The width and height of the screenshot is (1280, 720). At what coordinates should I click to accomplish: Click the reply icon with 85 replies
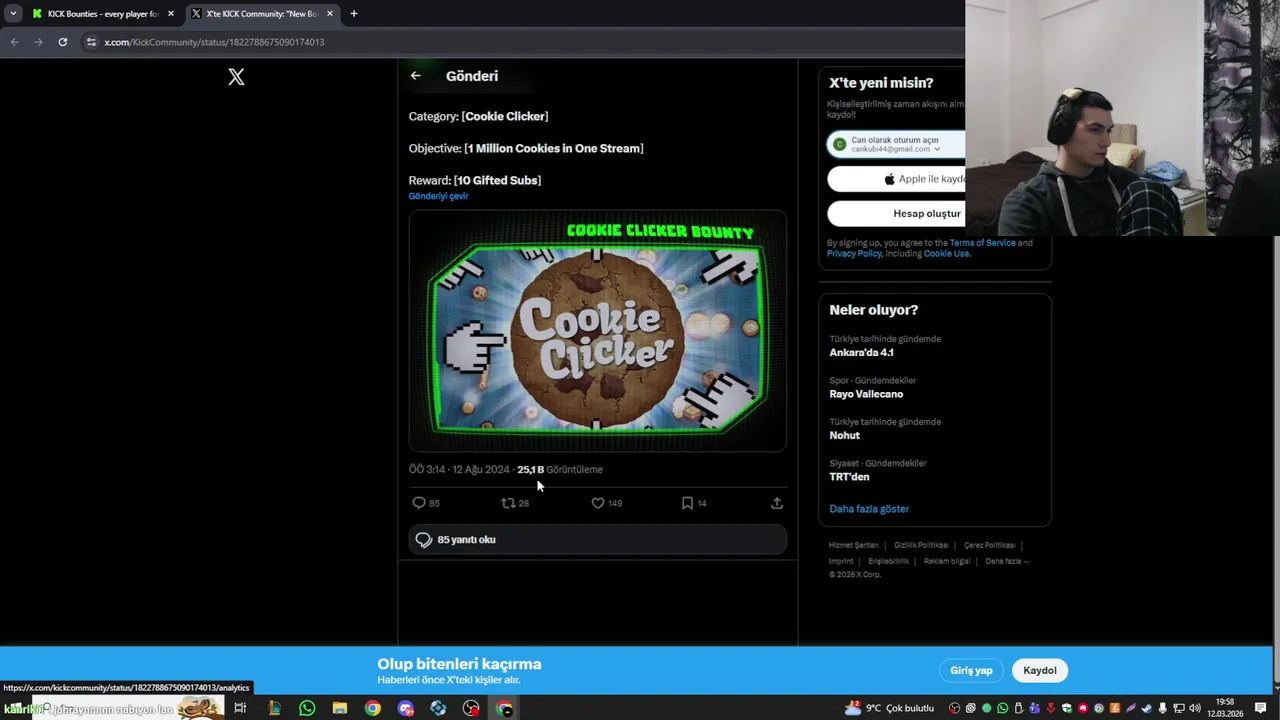click(x=419, y=503)
